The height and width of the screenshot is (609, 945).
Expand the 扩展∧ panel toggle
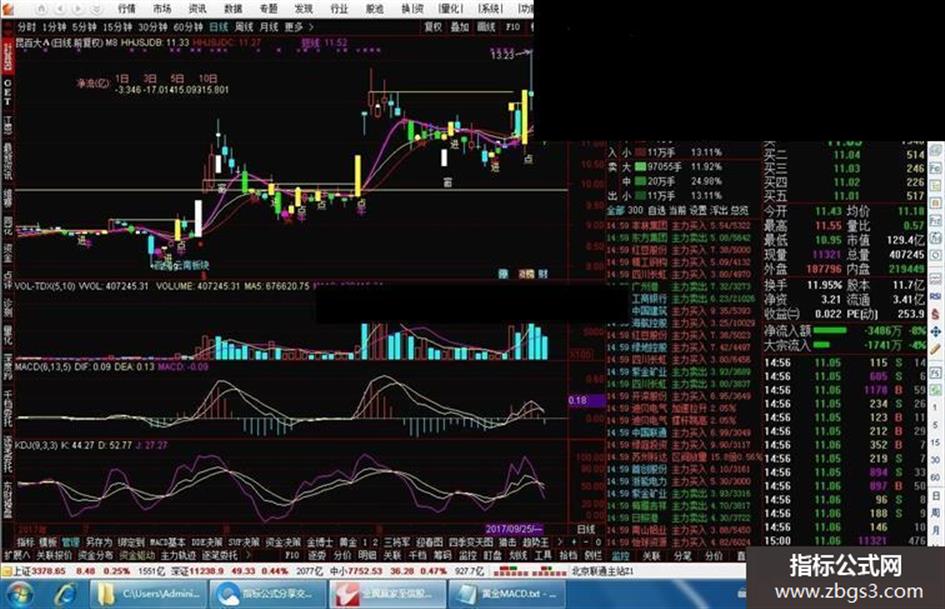[x=17, y=555]
